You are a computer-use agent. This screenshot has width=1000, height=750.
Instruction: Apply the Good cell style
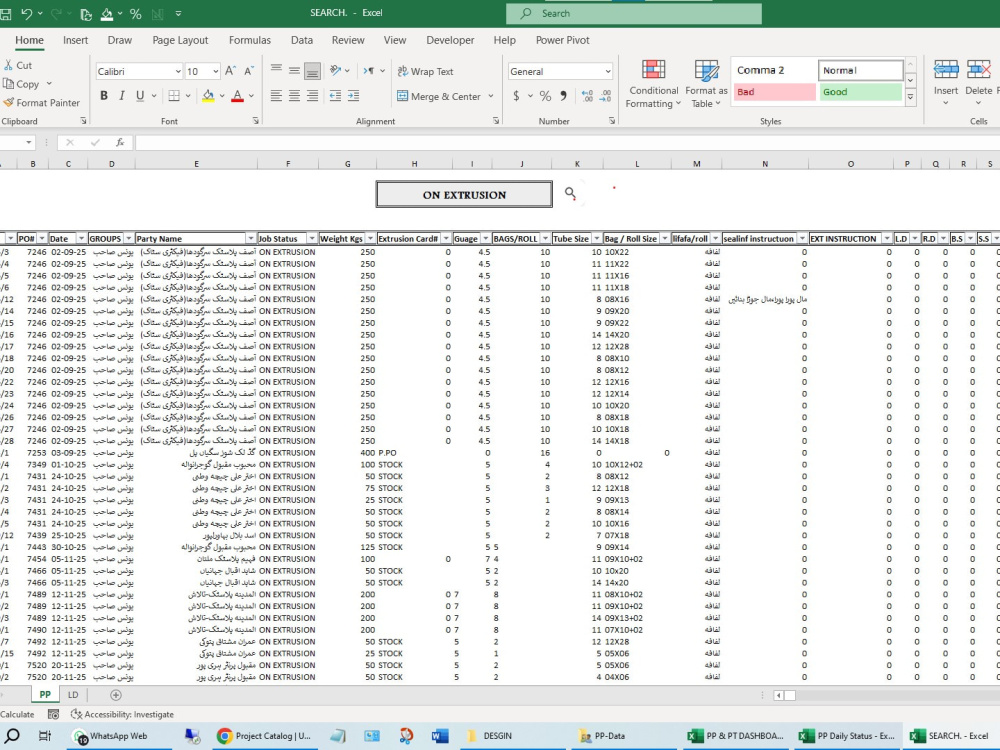[860, 92]
